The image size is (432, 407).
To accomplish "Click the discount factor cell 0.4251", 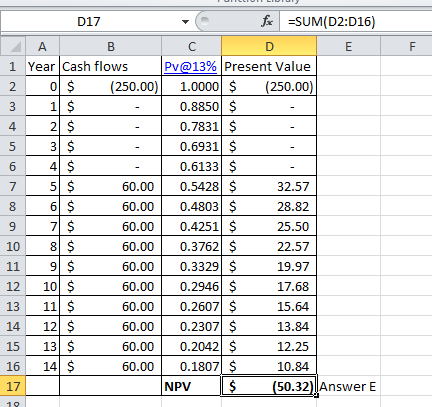I will point(192,226).
